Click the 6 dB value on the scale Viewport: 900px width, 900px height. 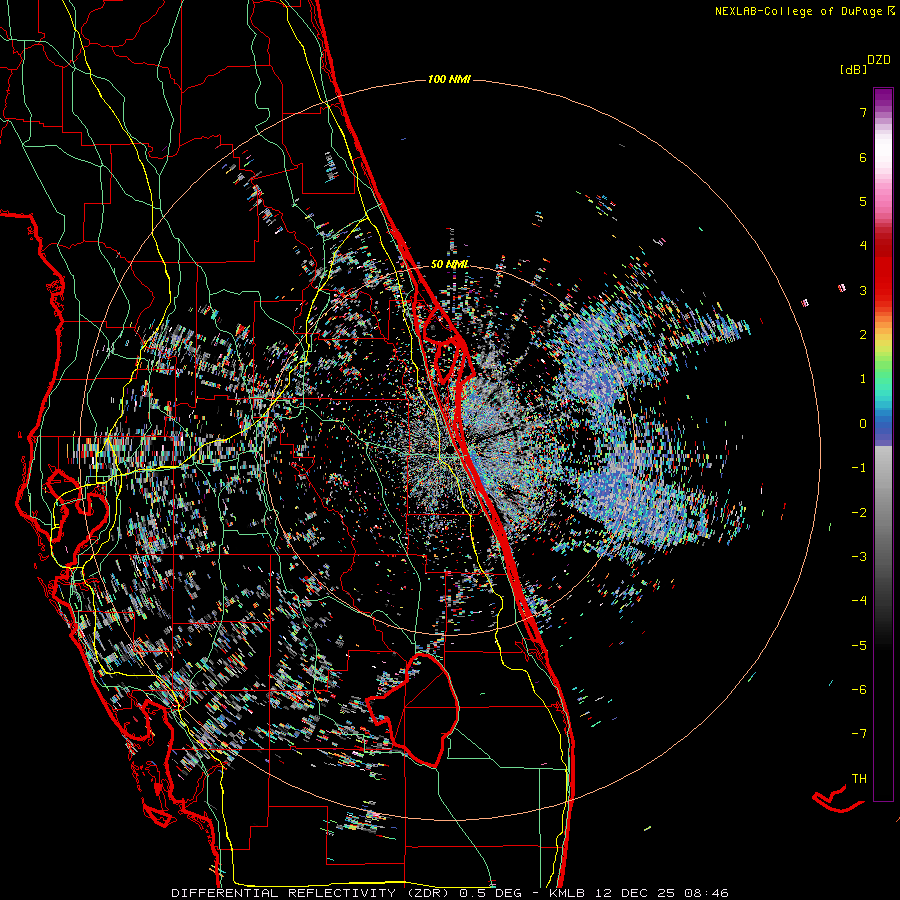(863, 157)
